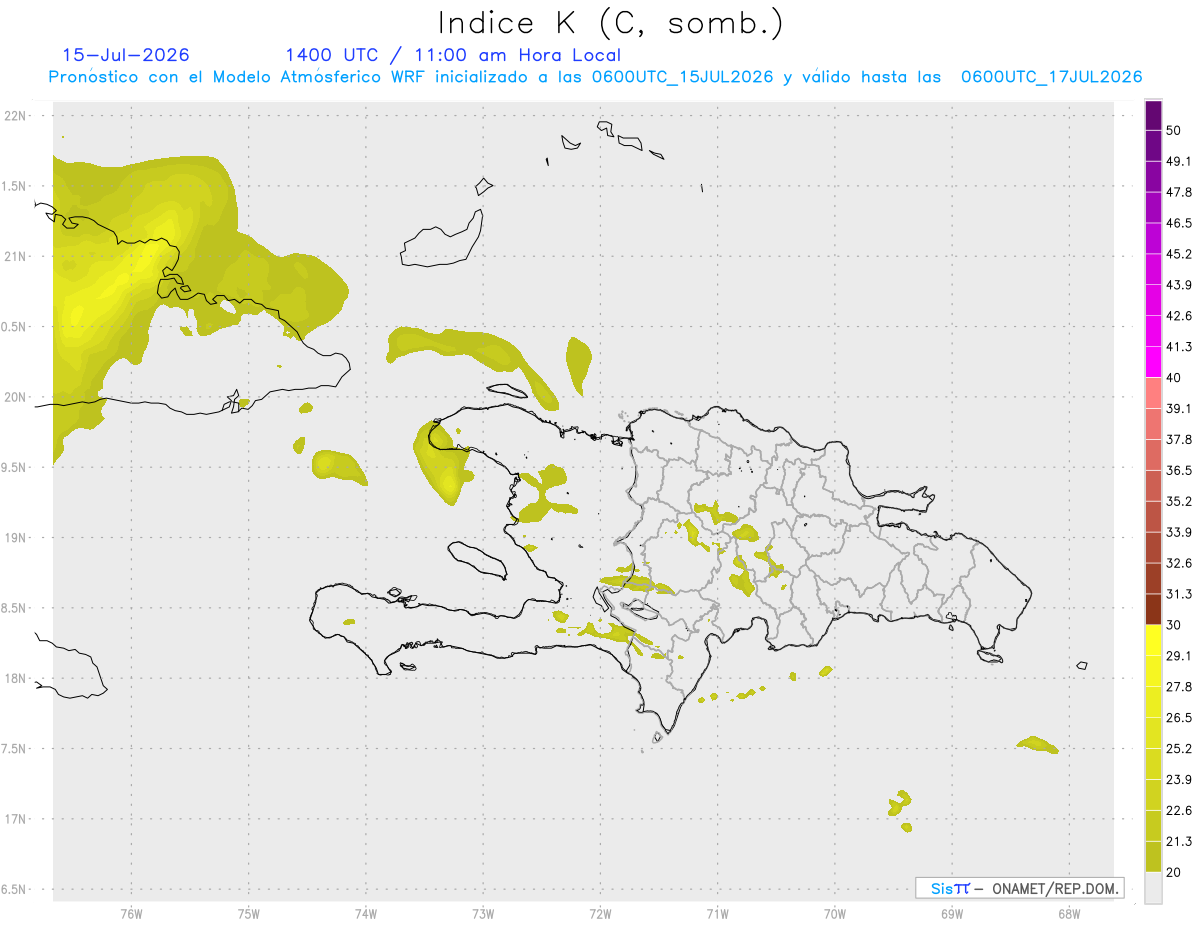The image size is (1200, 927).
Task: Select the bright yellow swatch between 29.1 and 30
Action: (x=1154, y=641)
